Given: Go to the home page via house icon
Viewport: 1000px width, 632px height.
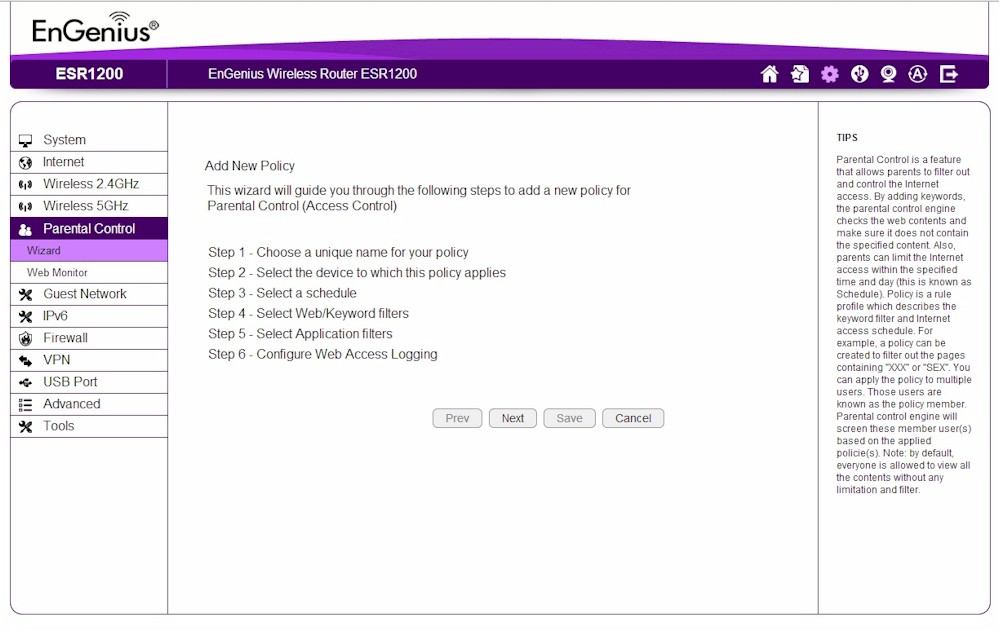Looking at the screenshot, I should [x=769, y=74].
